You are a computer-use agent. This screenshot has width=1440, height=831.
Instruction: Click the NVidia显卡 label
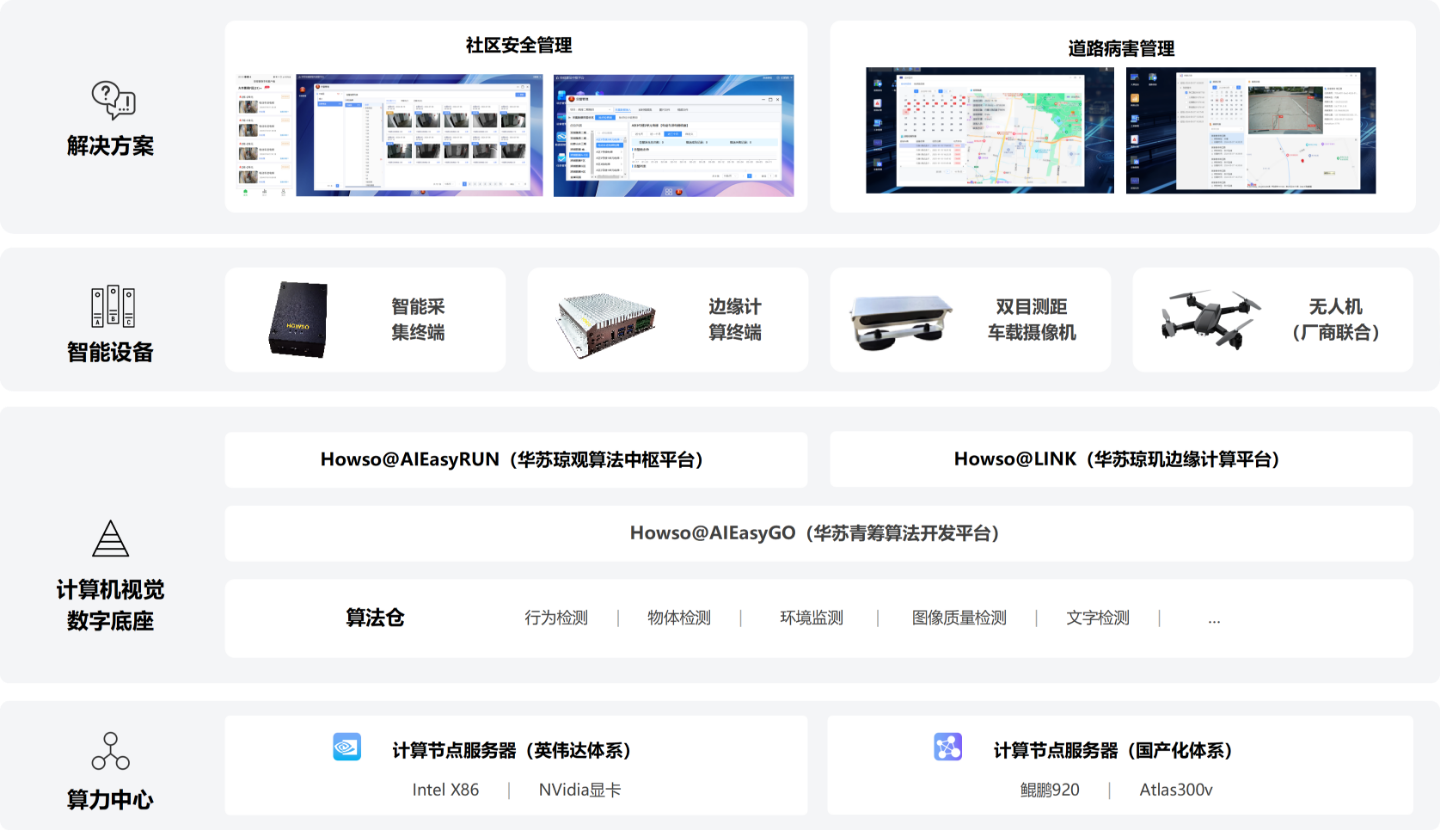pos(580,790)
